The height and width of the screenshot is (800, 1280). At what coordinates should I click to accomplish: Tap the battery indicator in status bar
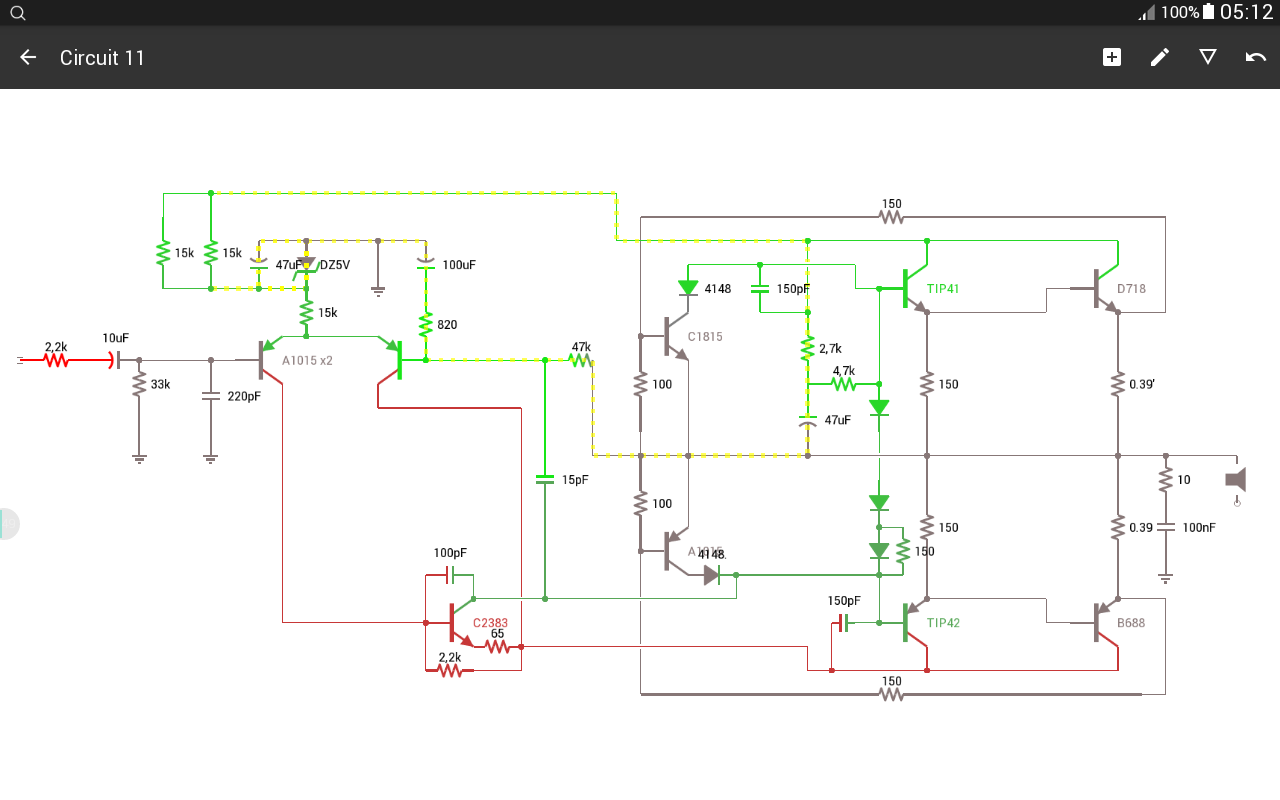point(1209,12)
